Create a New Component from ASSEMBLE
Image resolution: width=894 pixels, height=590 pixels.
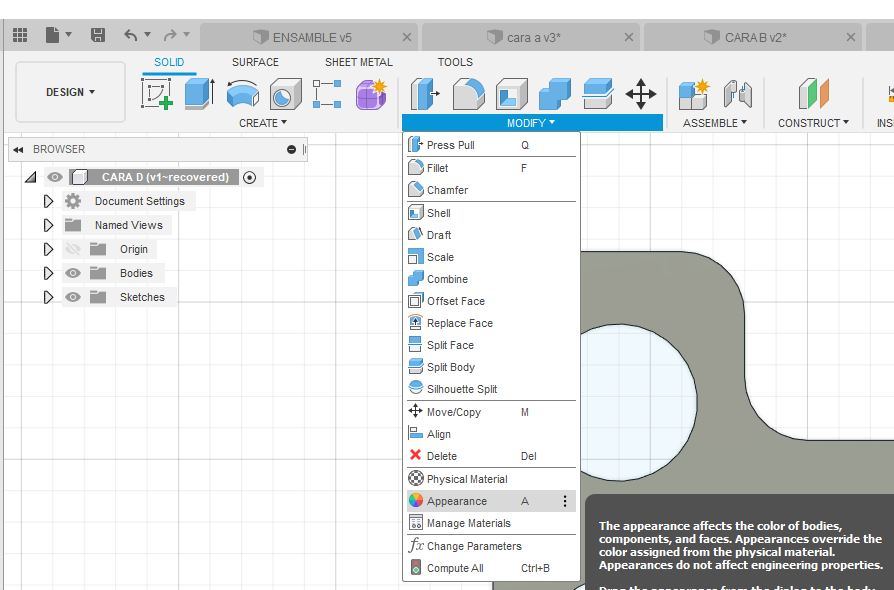(694, 94)
